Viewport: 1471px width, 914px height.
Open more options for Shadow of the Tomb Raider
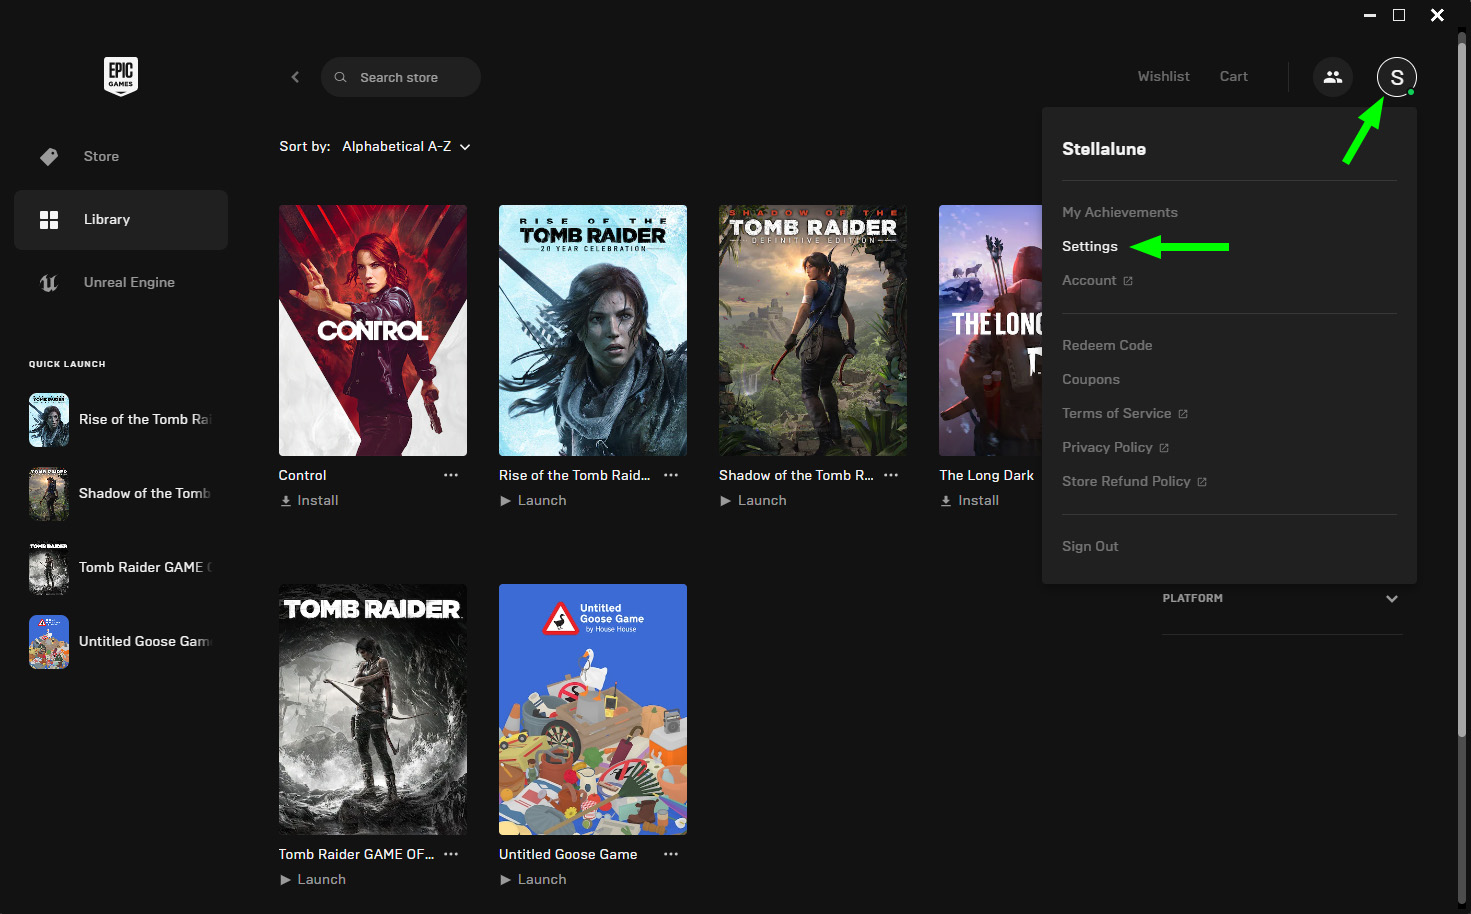coord(891,475)
